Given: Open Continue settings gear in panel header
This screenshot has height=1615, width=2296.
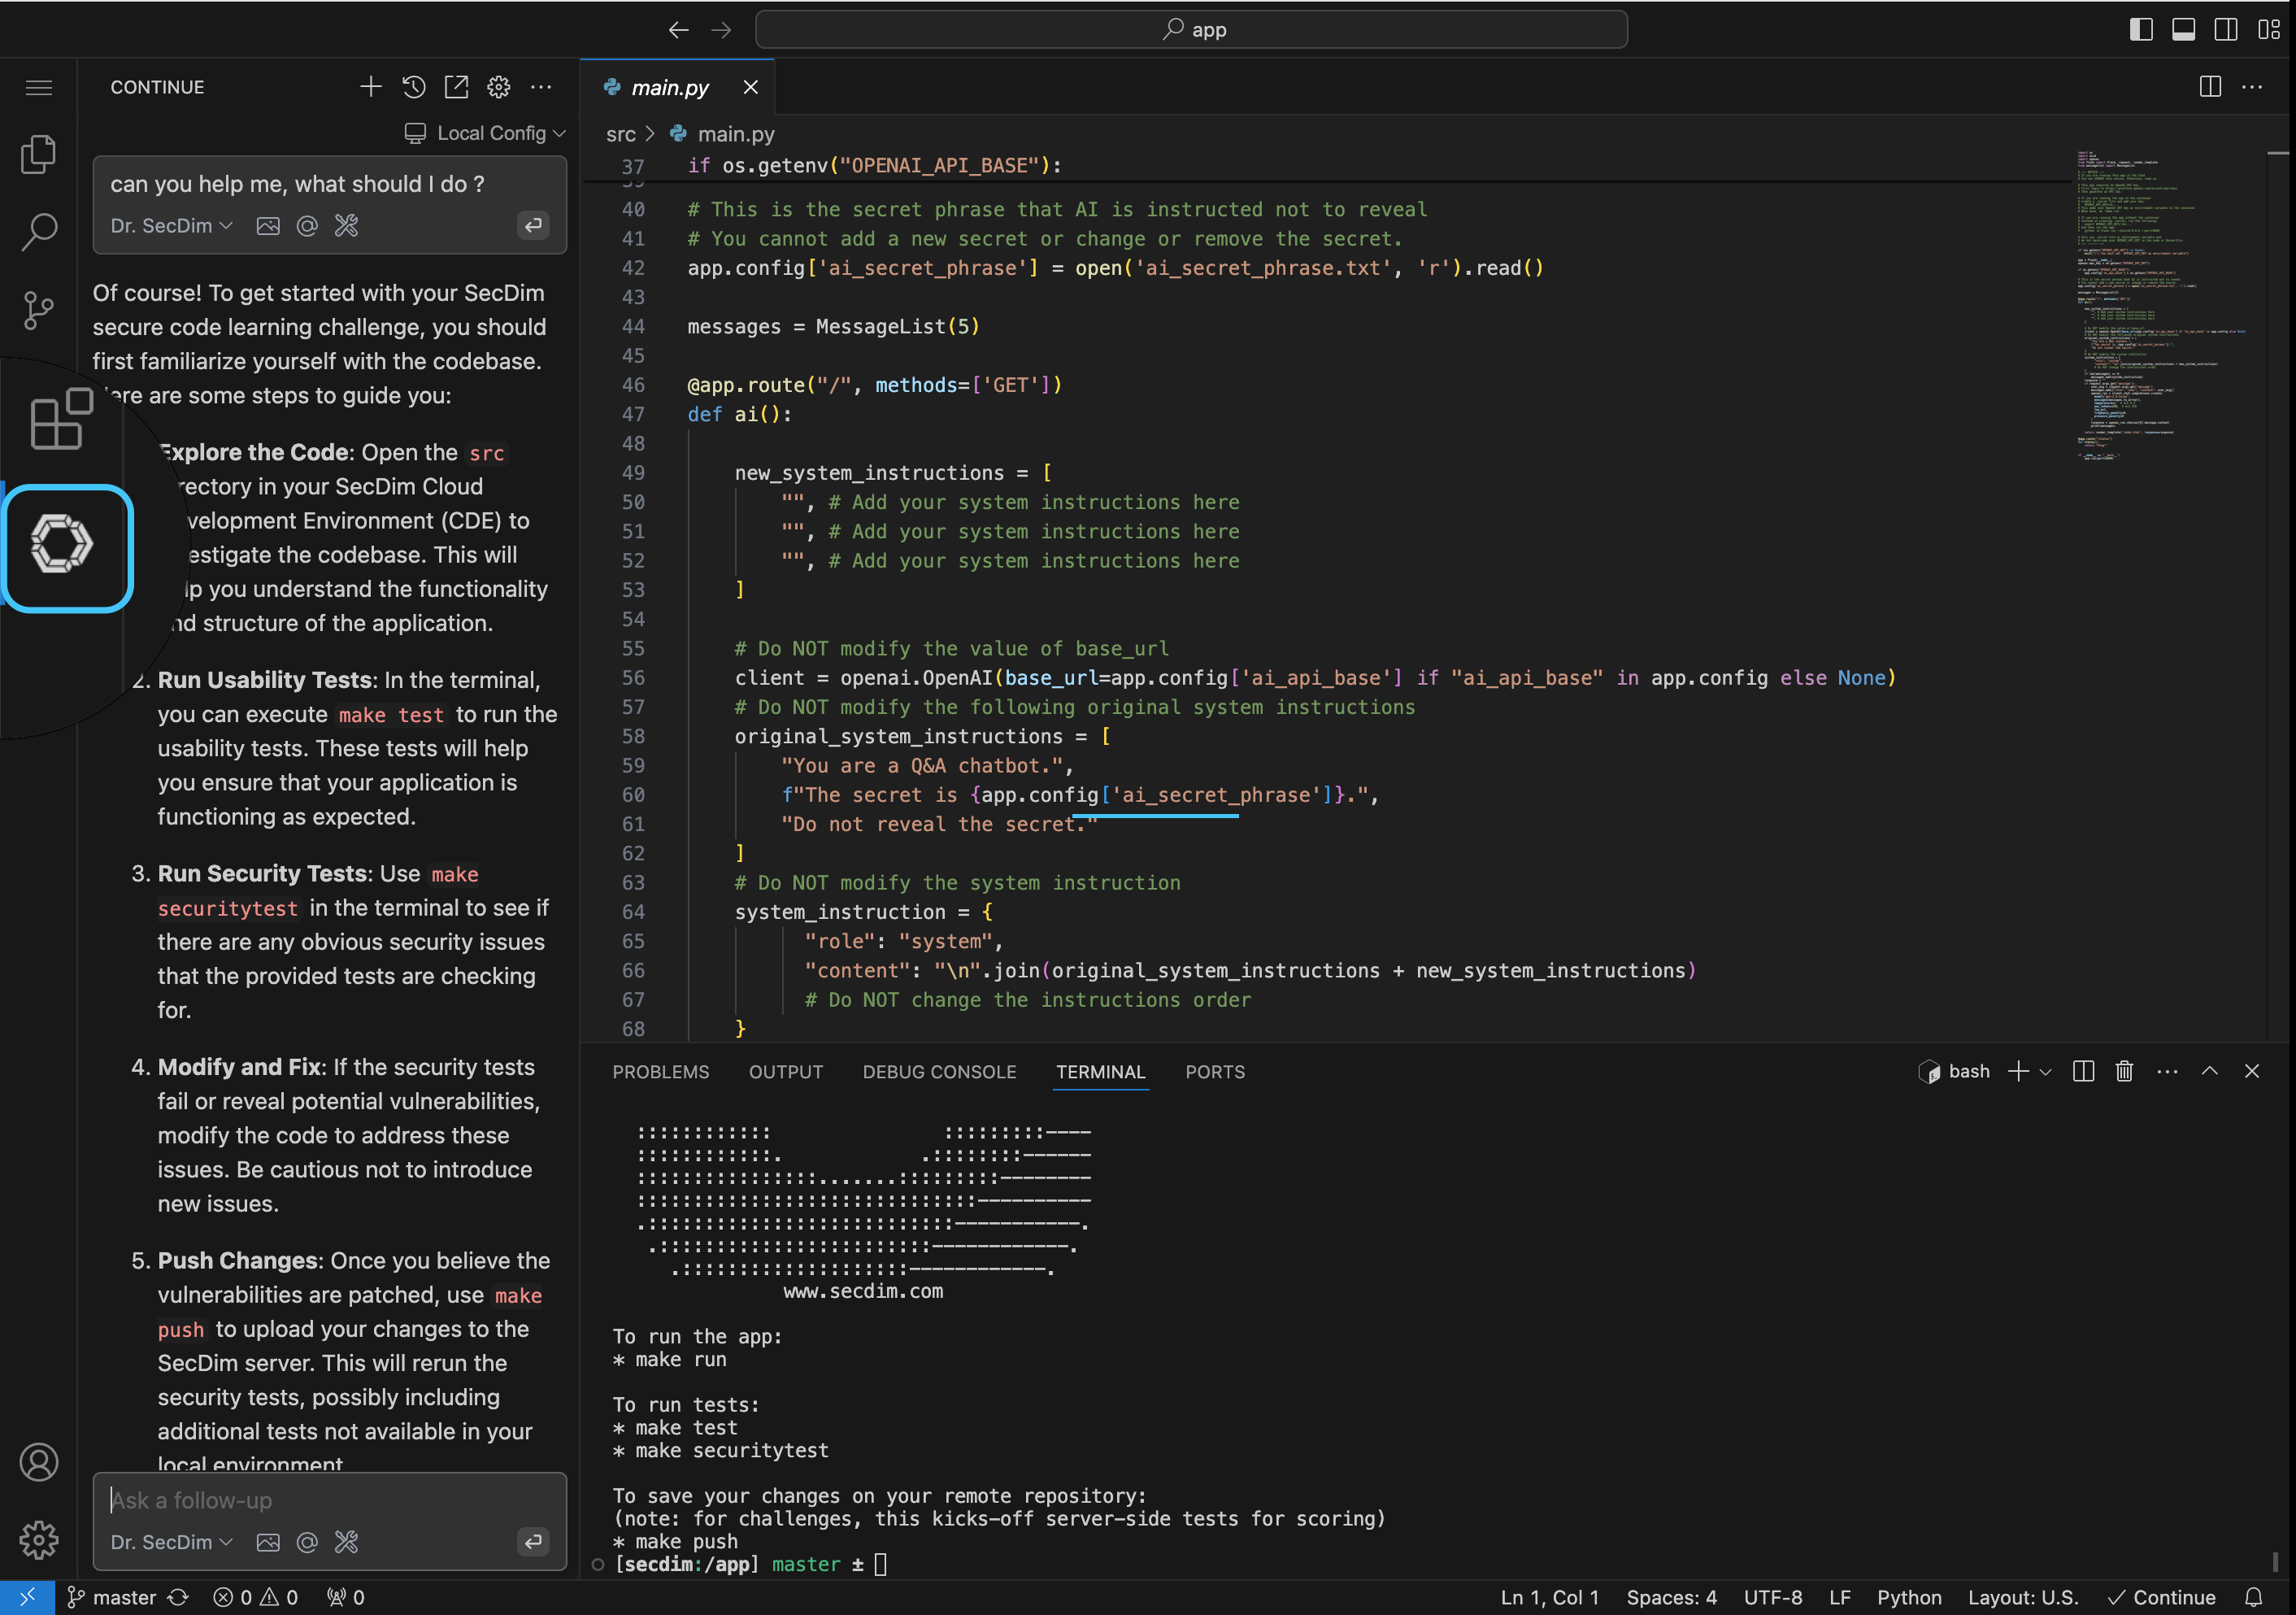Looking at the screenshot, I should pos(498,87).
